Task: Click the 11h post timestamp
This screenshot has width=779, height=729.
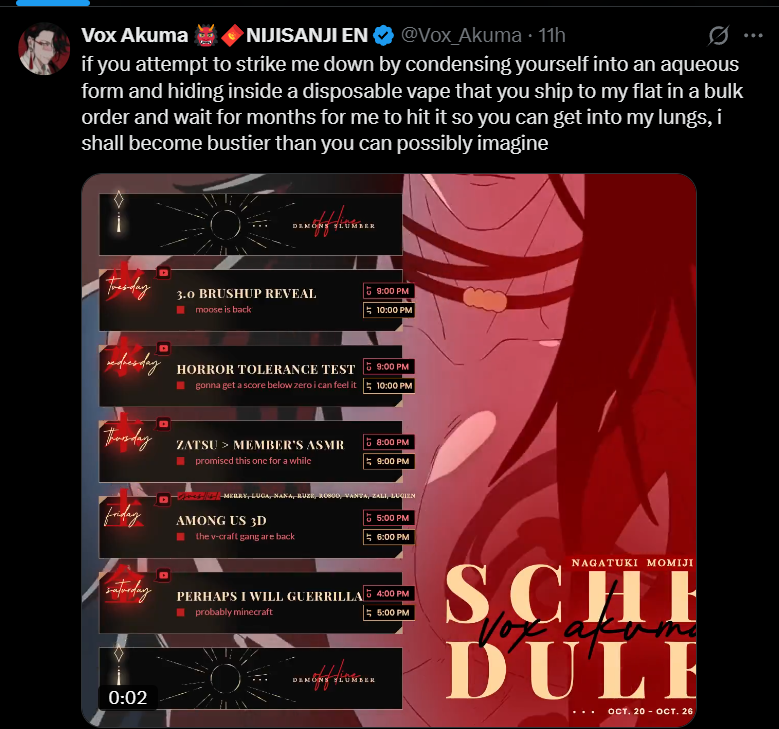Action: (552, 35)
